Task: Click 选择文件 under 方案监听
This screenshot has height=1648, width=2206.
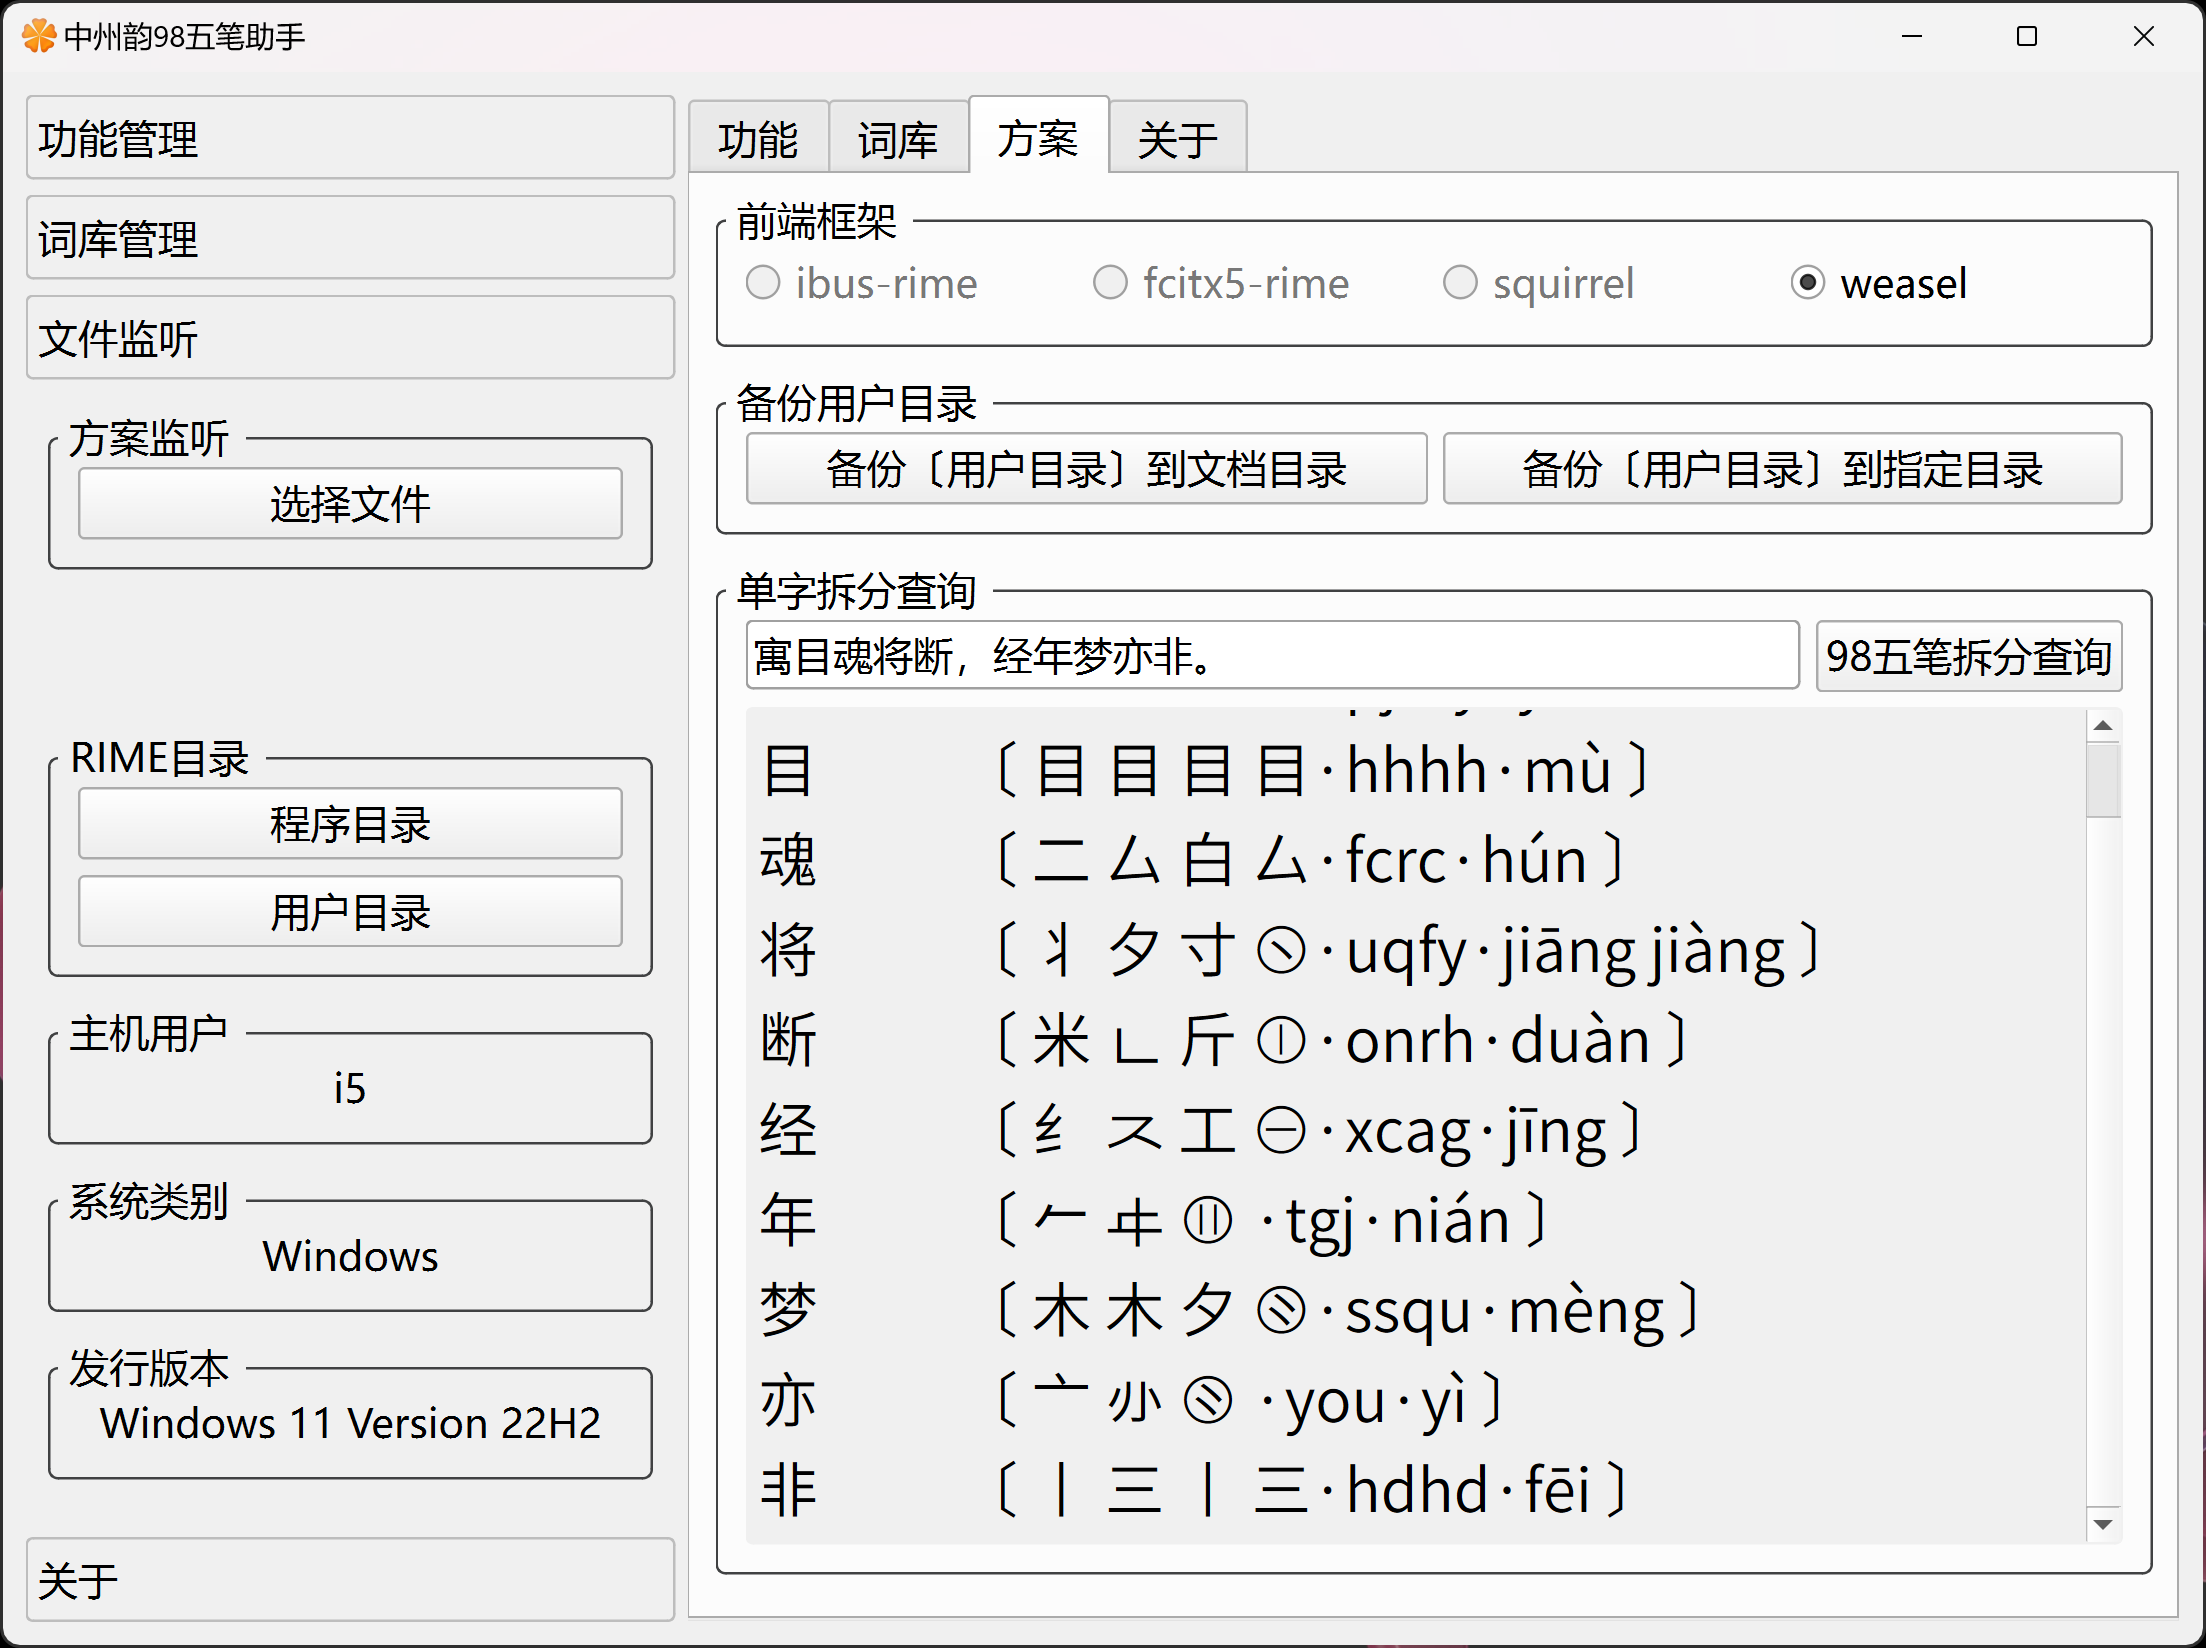Action: pos(350,503)
